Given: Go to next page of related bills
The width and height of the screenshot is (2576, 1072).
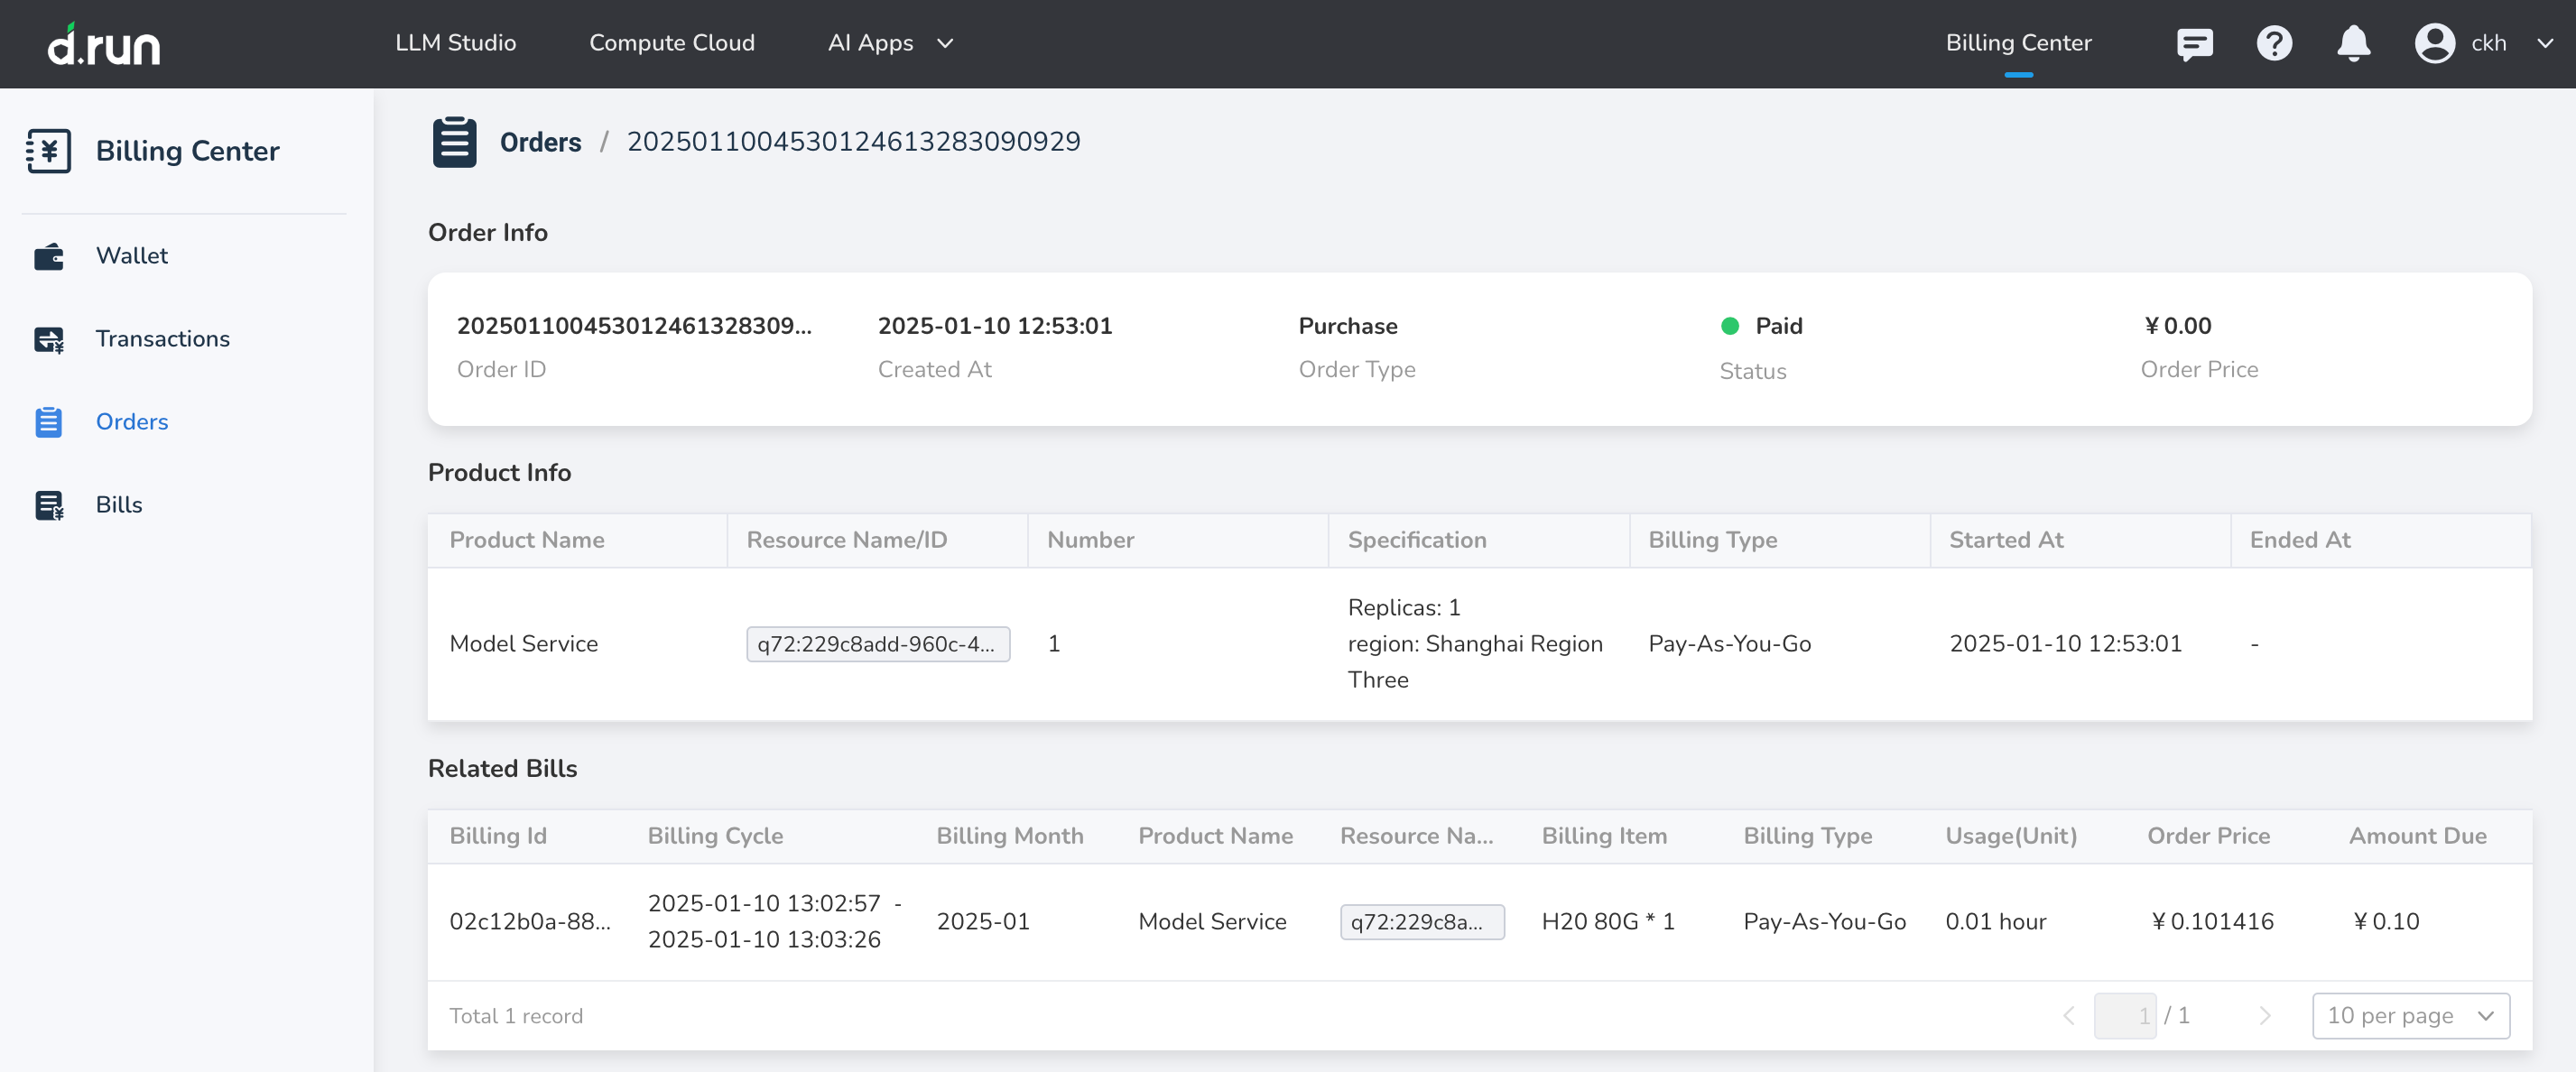Looking at the screenshot, I should (x=2265, y=1016).
